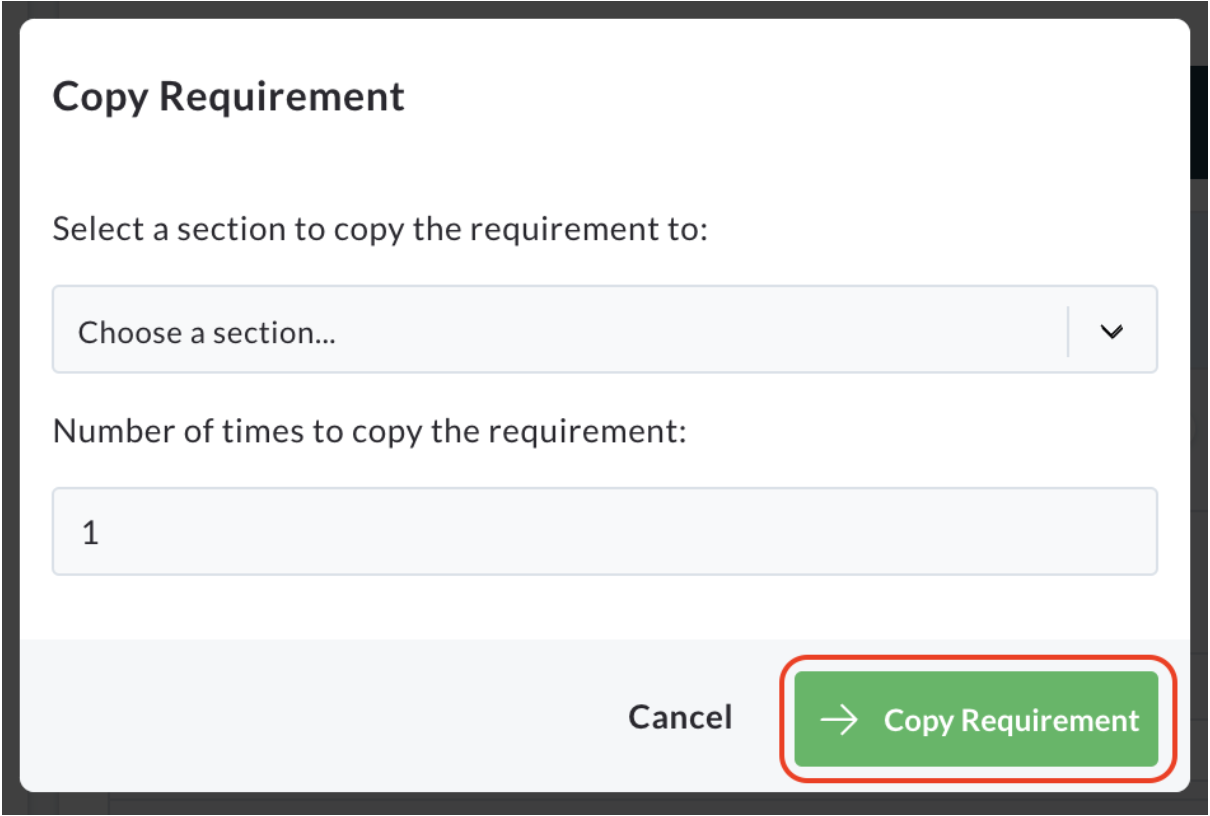This screenshot has width=1210, height=816.
Task: Click the middle of the section selector box
Action: (605, 329)
